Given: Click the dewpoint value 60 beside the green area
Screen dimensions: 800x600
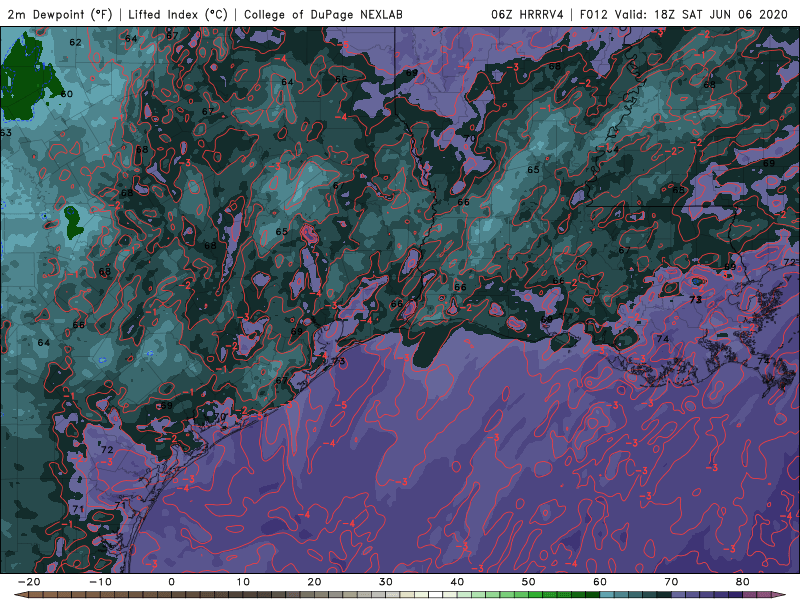Looking at the screenshot, I should (67, 94).
